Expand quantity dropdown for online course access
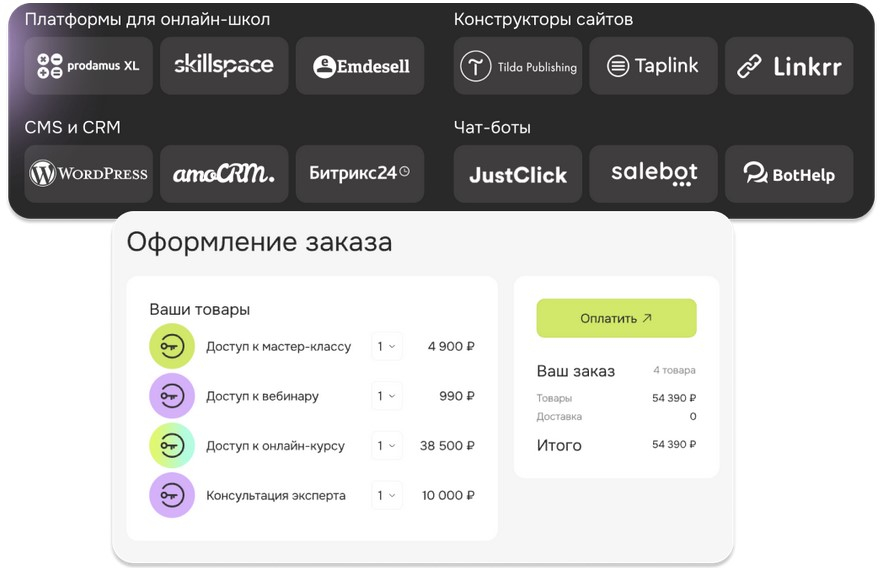The image size is (885, 568). pyautogui.click(x=387, y=446)
